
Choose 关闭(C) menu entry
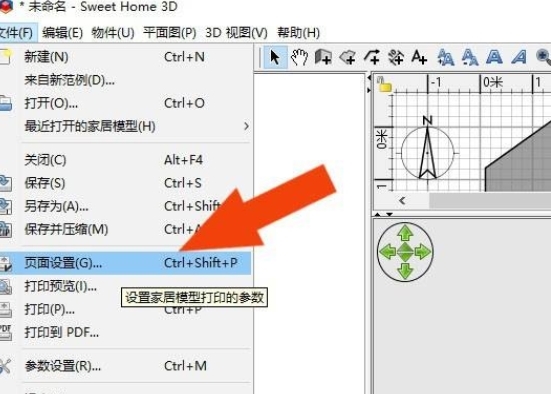(x=125, y=160)
